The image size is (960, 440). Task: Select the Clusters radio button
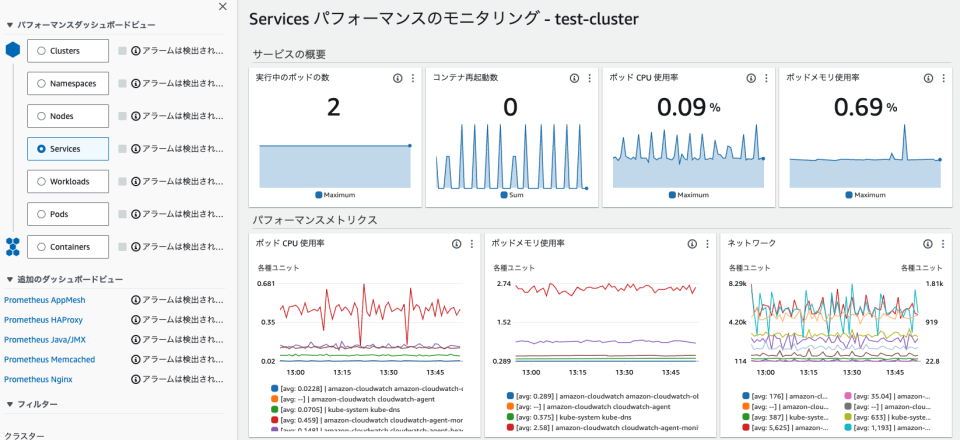click(x=42, y=51)
